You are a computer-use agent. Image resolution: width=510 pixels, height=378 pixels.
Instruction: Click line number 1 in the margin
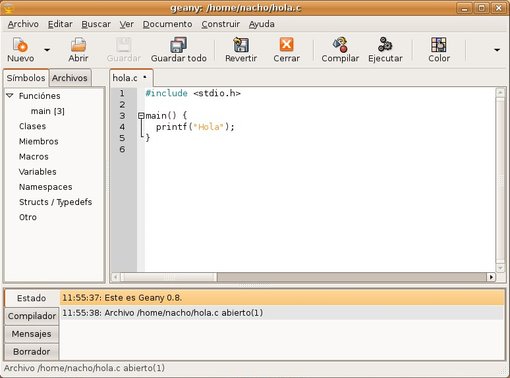122,93
